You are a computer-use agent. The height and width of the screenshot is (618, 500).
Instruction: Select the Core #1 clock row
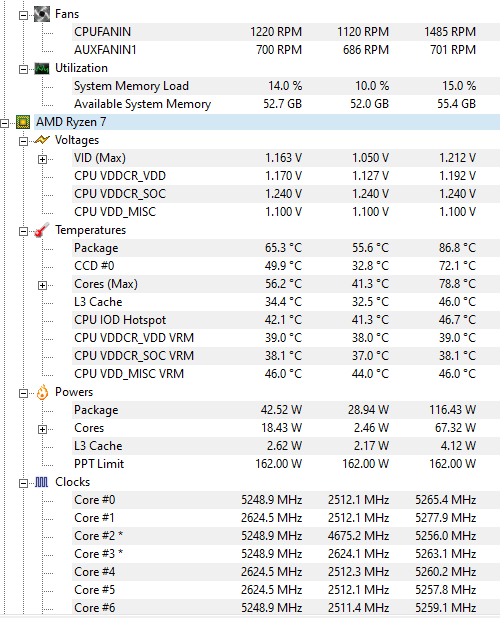pyautogui.click(x=286, y=518)
